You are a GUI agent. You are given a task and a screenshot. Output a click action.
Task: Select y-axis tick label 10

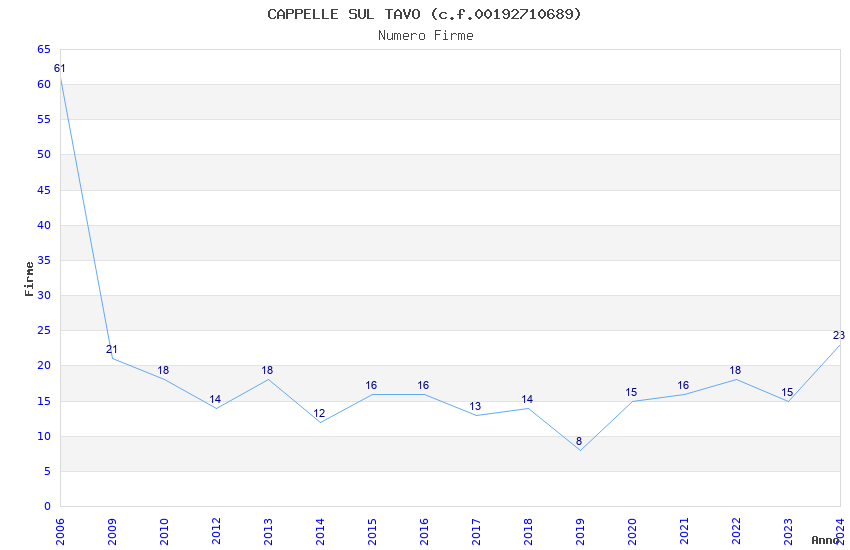coord(44,436)
